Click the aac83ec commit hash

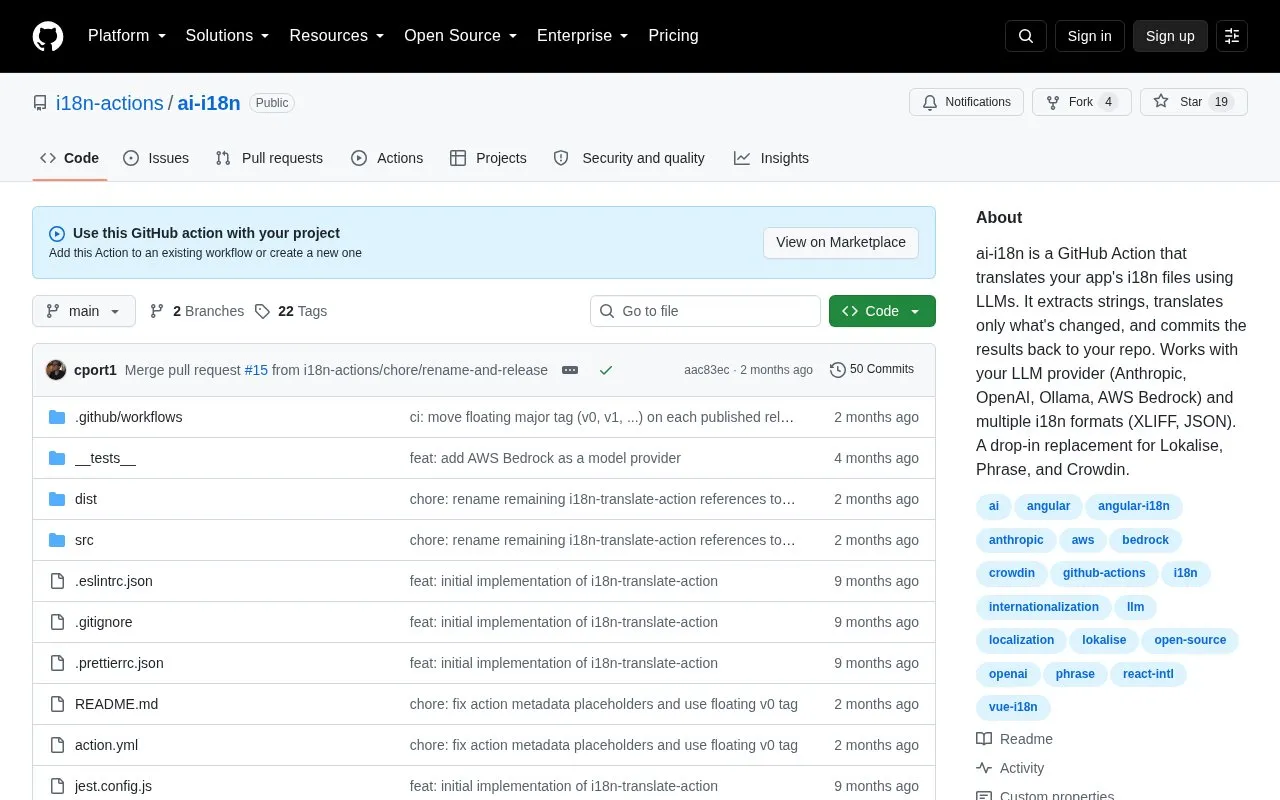[707, 370]
